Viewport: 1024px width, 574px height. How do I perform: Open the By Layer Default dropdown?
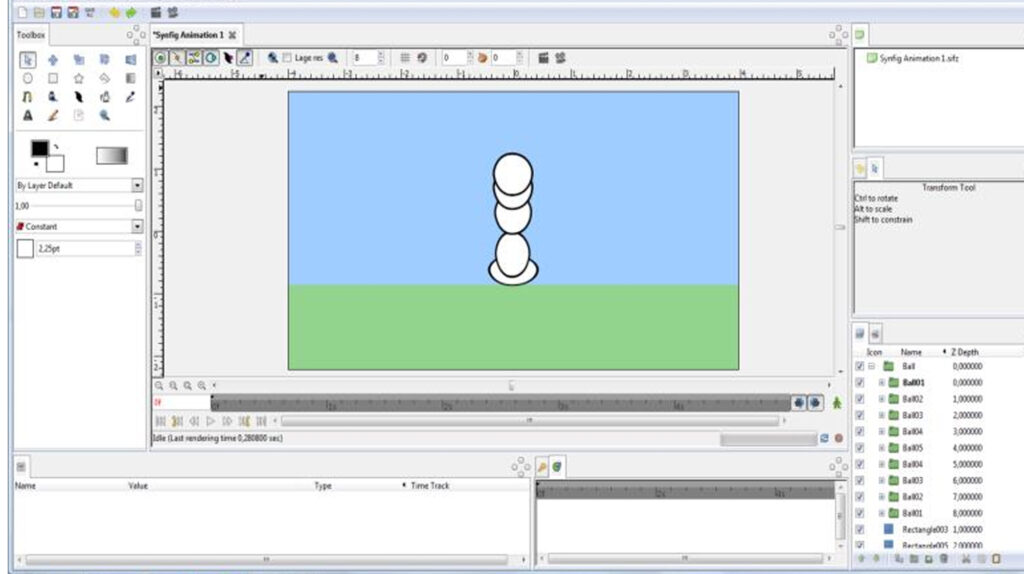coord(137,185)
